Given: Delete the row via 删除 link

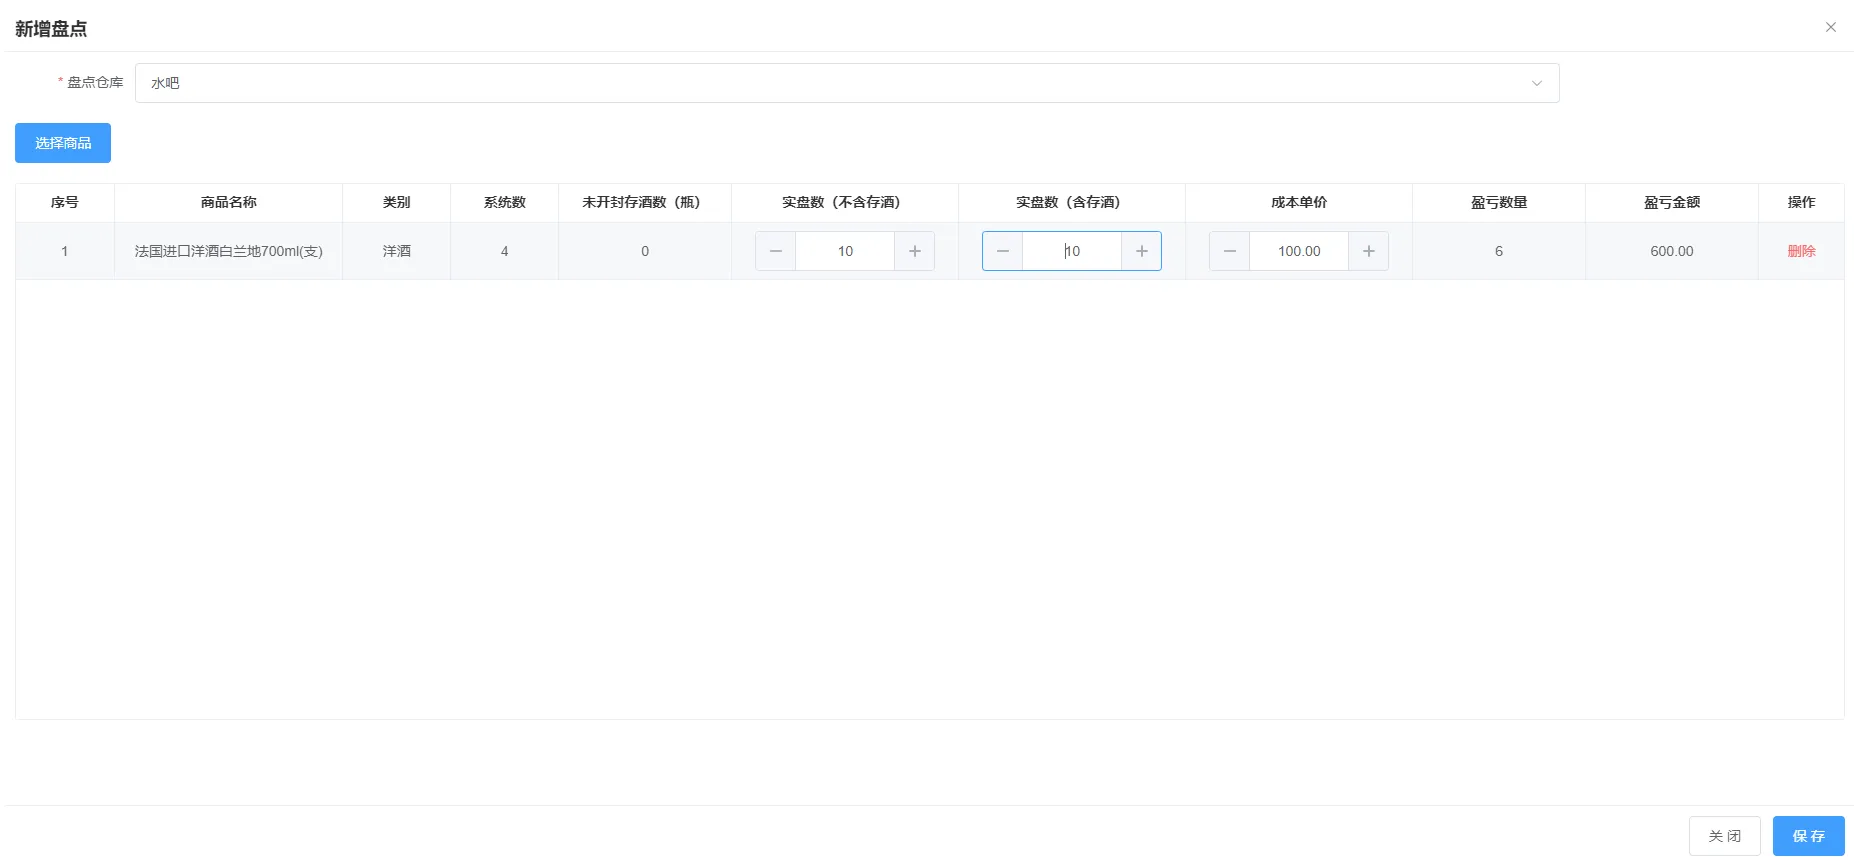Looking at the screenshot, I should pos(1801,251).
